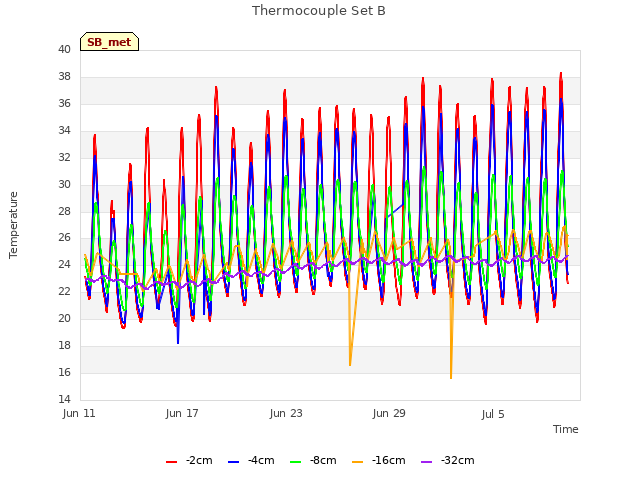Click the 14 y-axis tick label
The width and height of the screenshot is (640, 480).
pyautogui.click(x=64, y=399)
